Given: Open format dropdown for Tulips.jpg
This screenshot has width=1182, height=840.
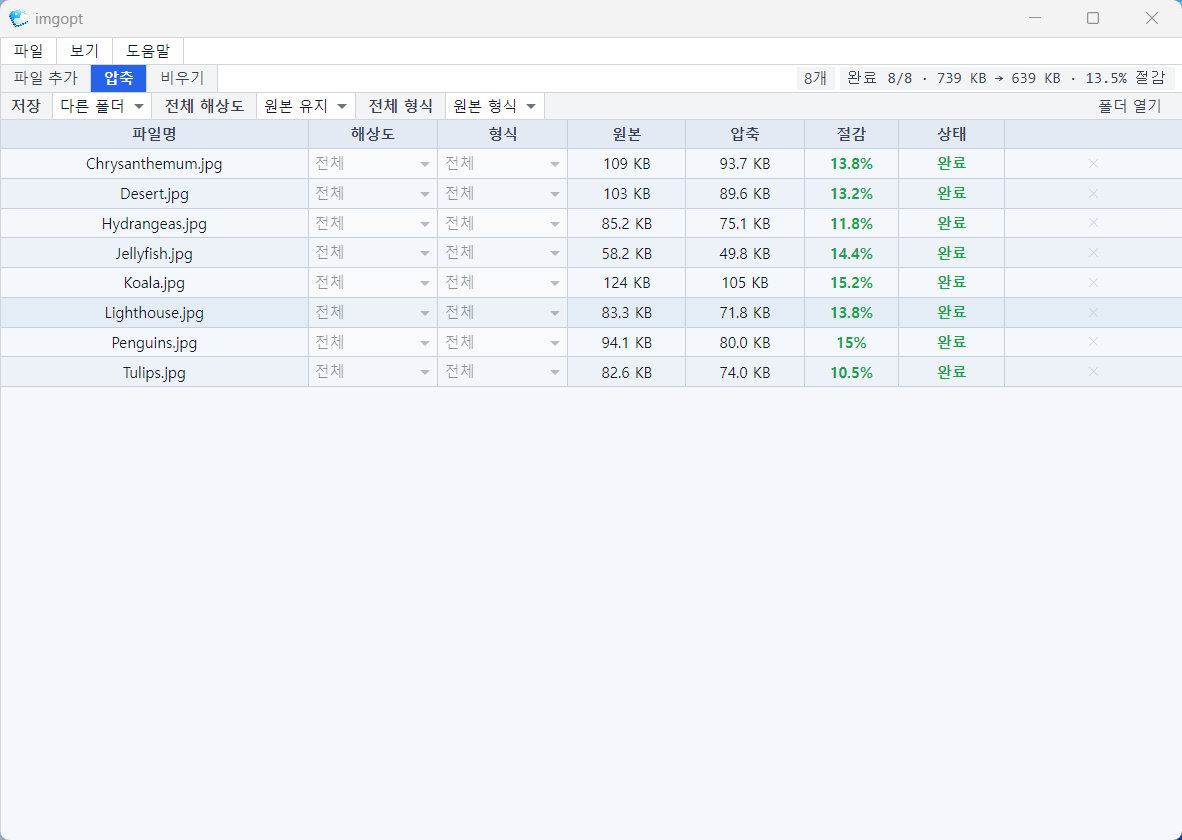Looking at the screenshot, I should 502,372.
